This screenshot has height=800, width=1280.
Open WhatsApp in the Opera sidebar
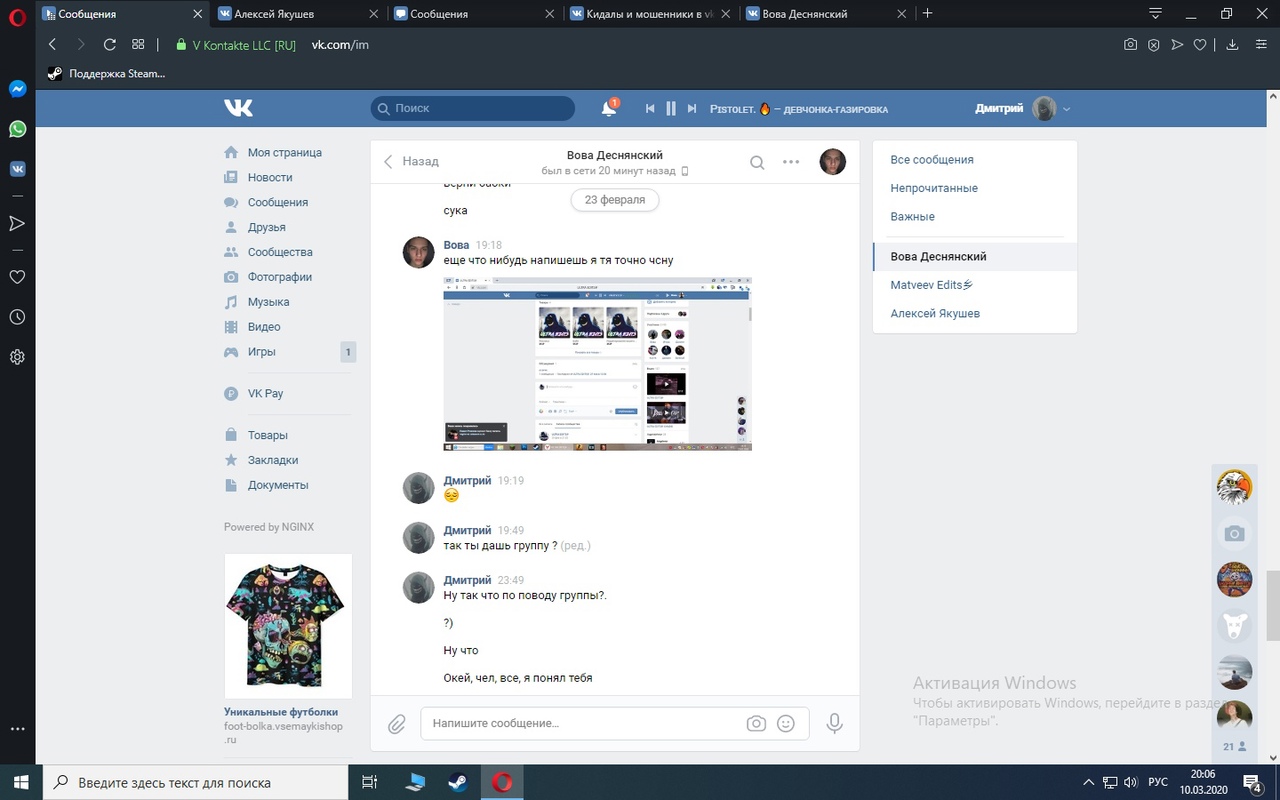[x=17, y=129]
